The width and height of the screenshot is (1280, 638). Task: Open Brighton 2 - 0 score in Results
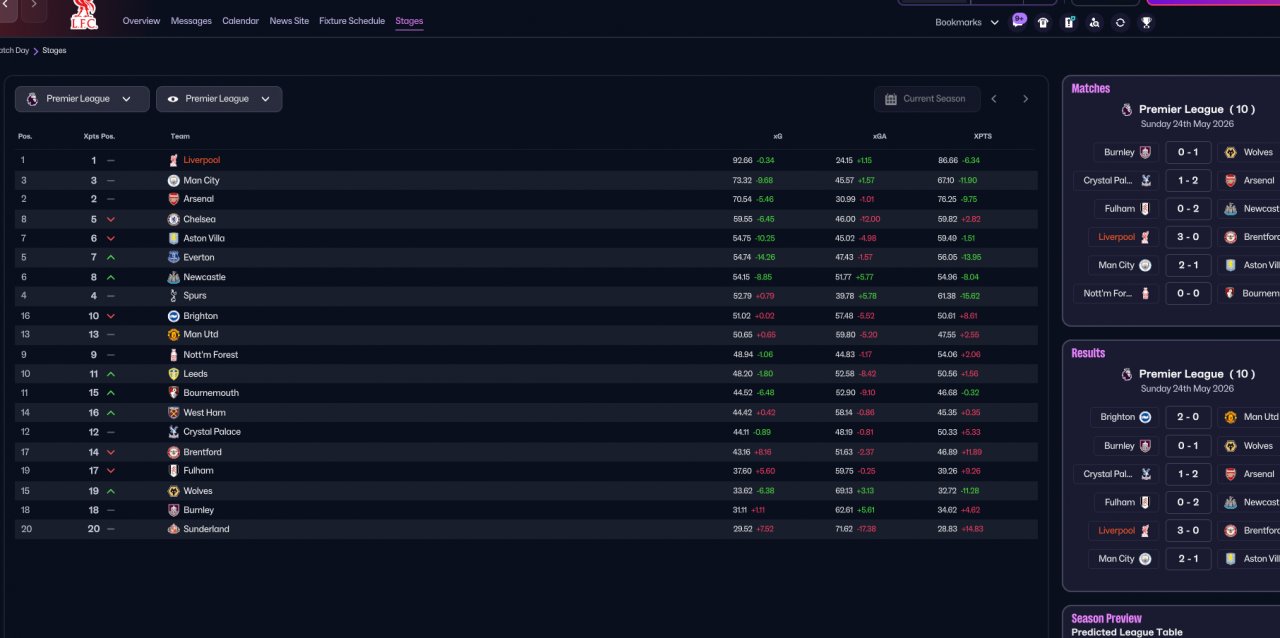click(x=1188, y=417)
